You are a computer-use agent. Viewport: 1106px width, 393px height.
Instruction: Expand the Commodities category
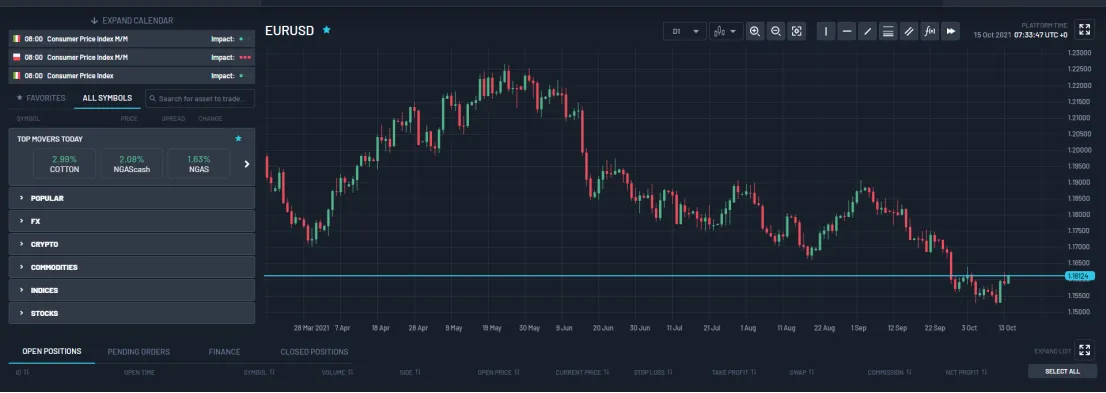click(x=131, y=267)
